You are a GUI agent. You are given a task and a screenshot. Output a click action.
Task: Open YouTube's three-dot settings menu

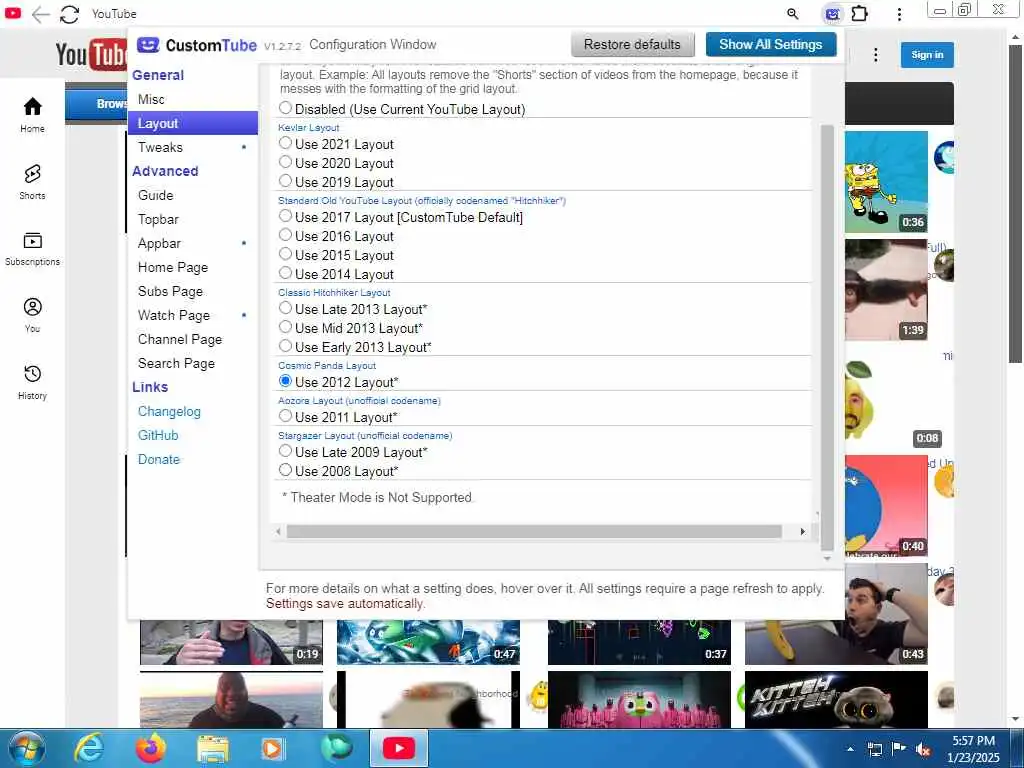(x=876, y=55)
